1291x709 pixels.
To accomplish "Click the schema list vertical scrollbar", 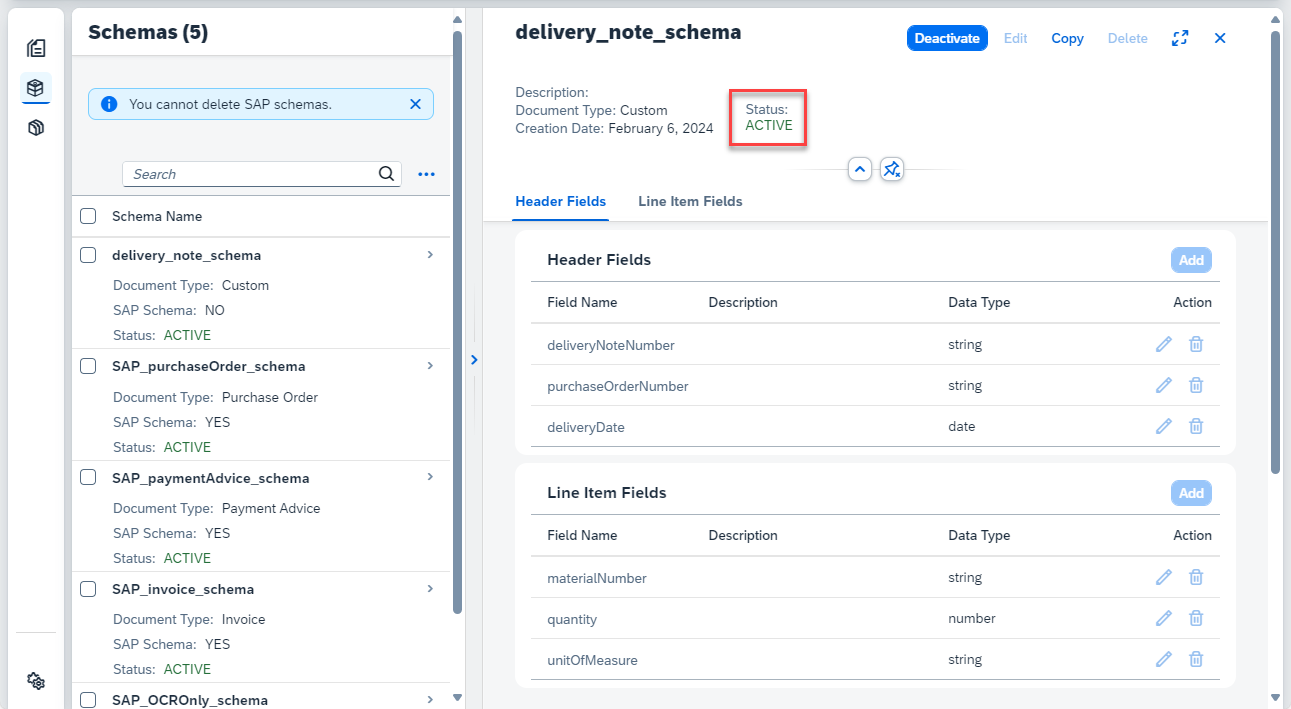I will (x=457, y=320).
